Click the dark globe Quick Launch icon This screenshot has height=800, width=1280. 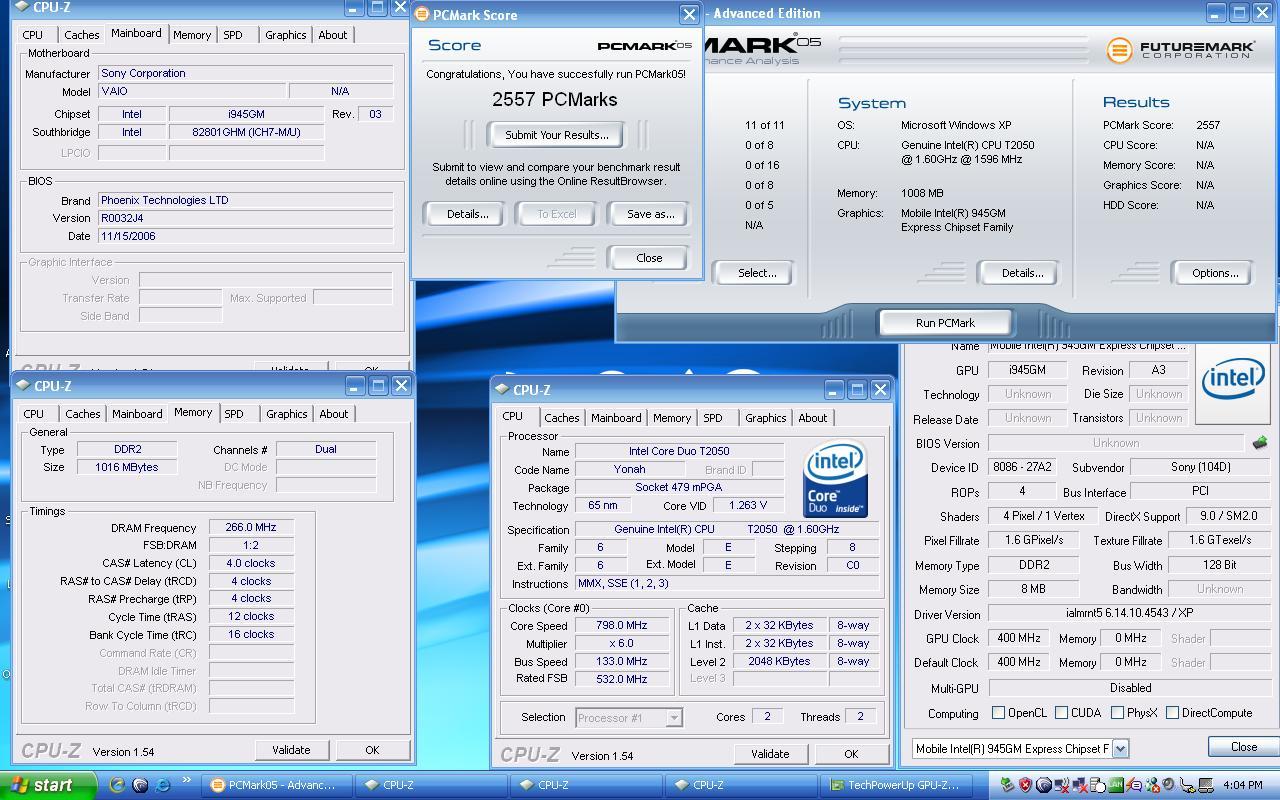coord(140,786)
